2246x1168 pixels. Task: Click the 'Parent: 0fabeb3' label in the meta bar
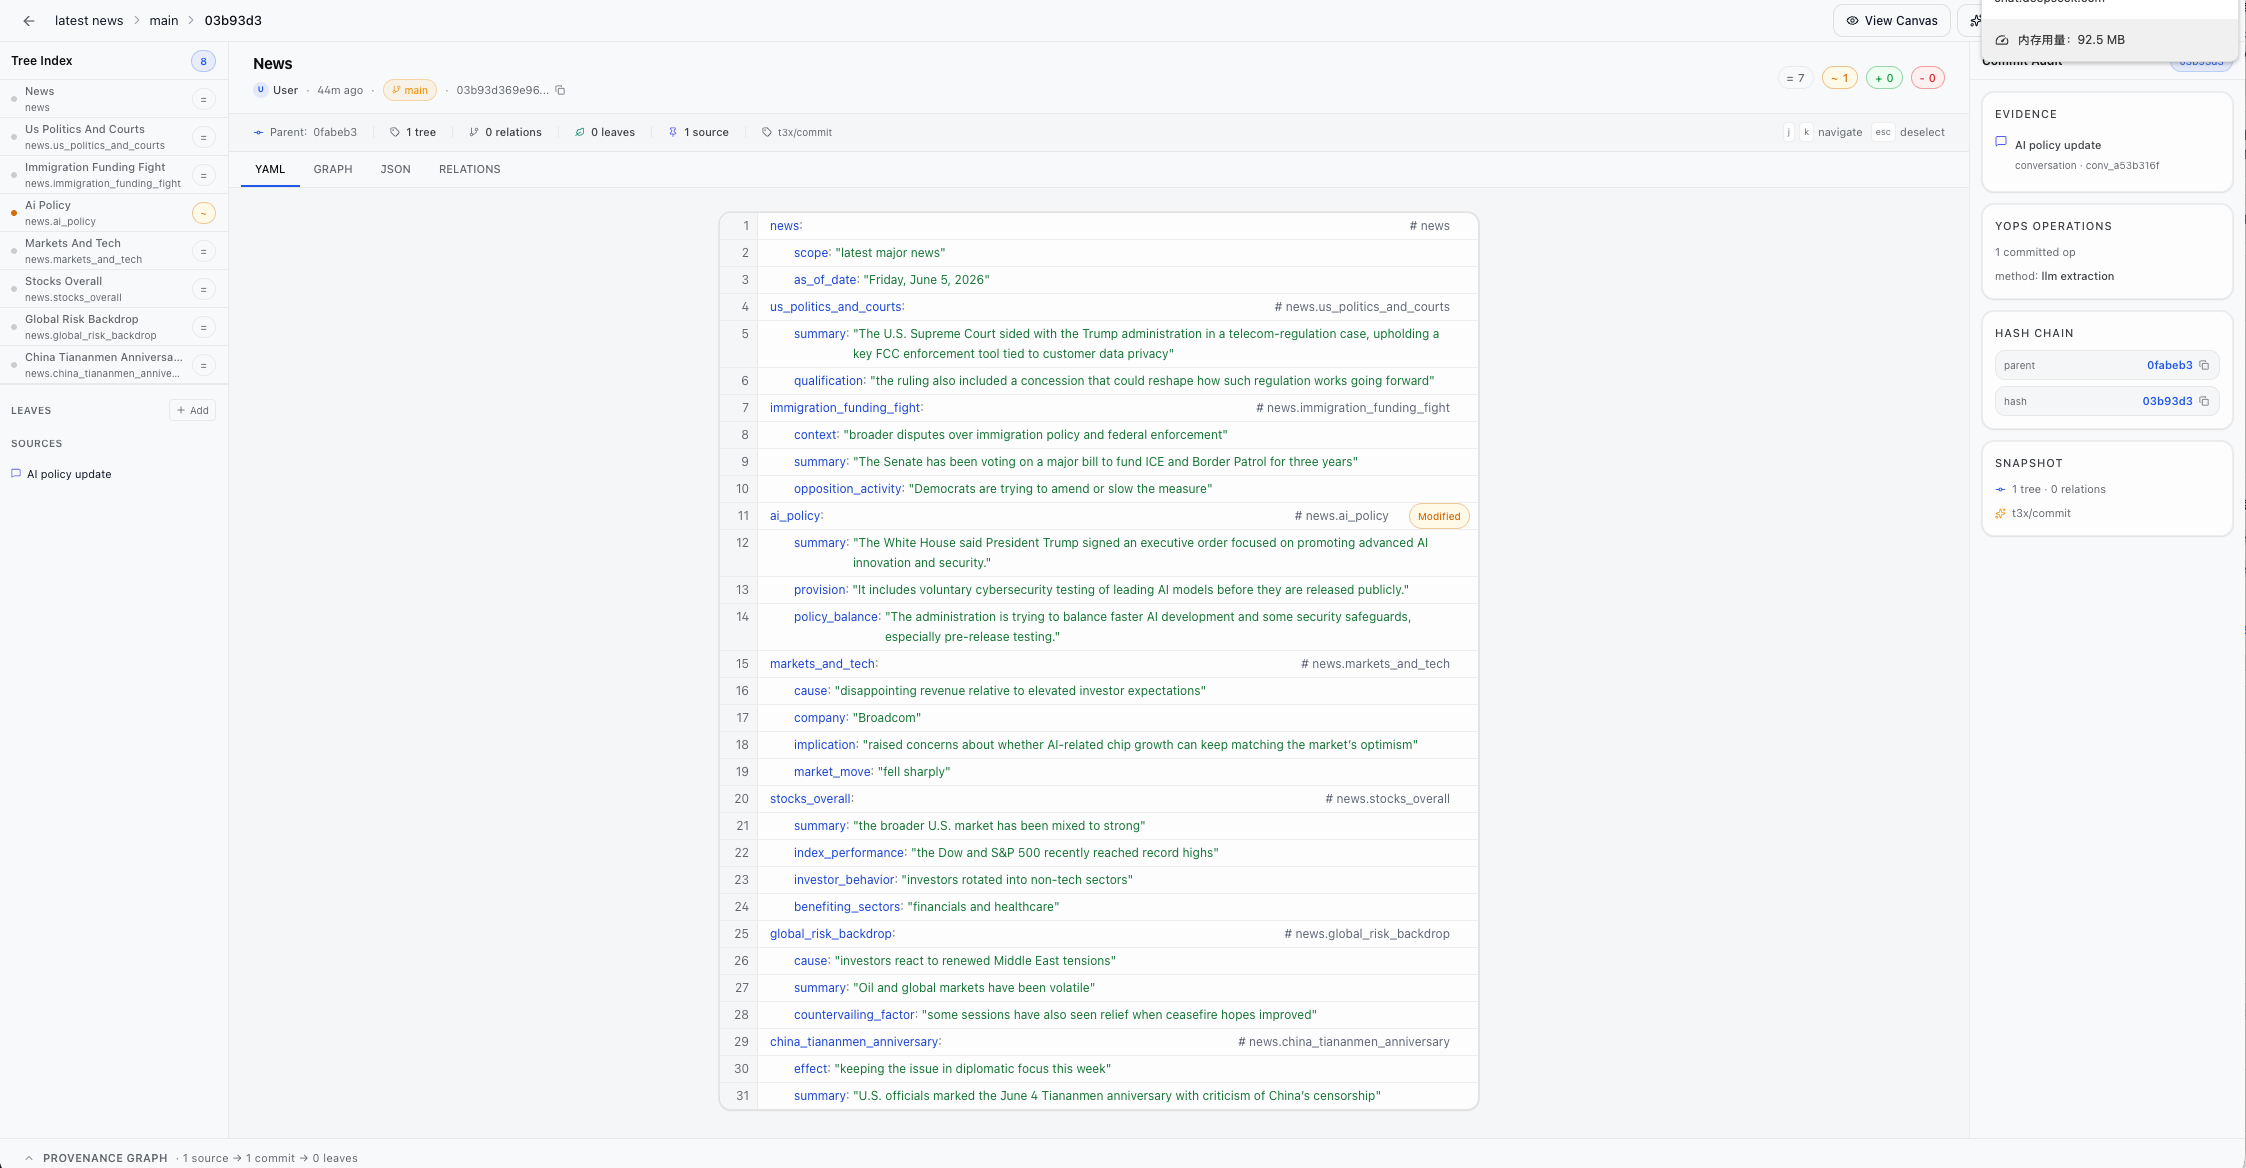pos(313,132)
